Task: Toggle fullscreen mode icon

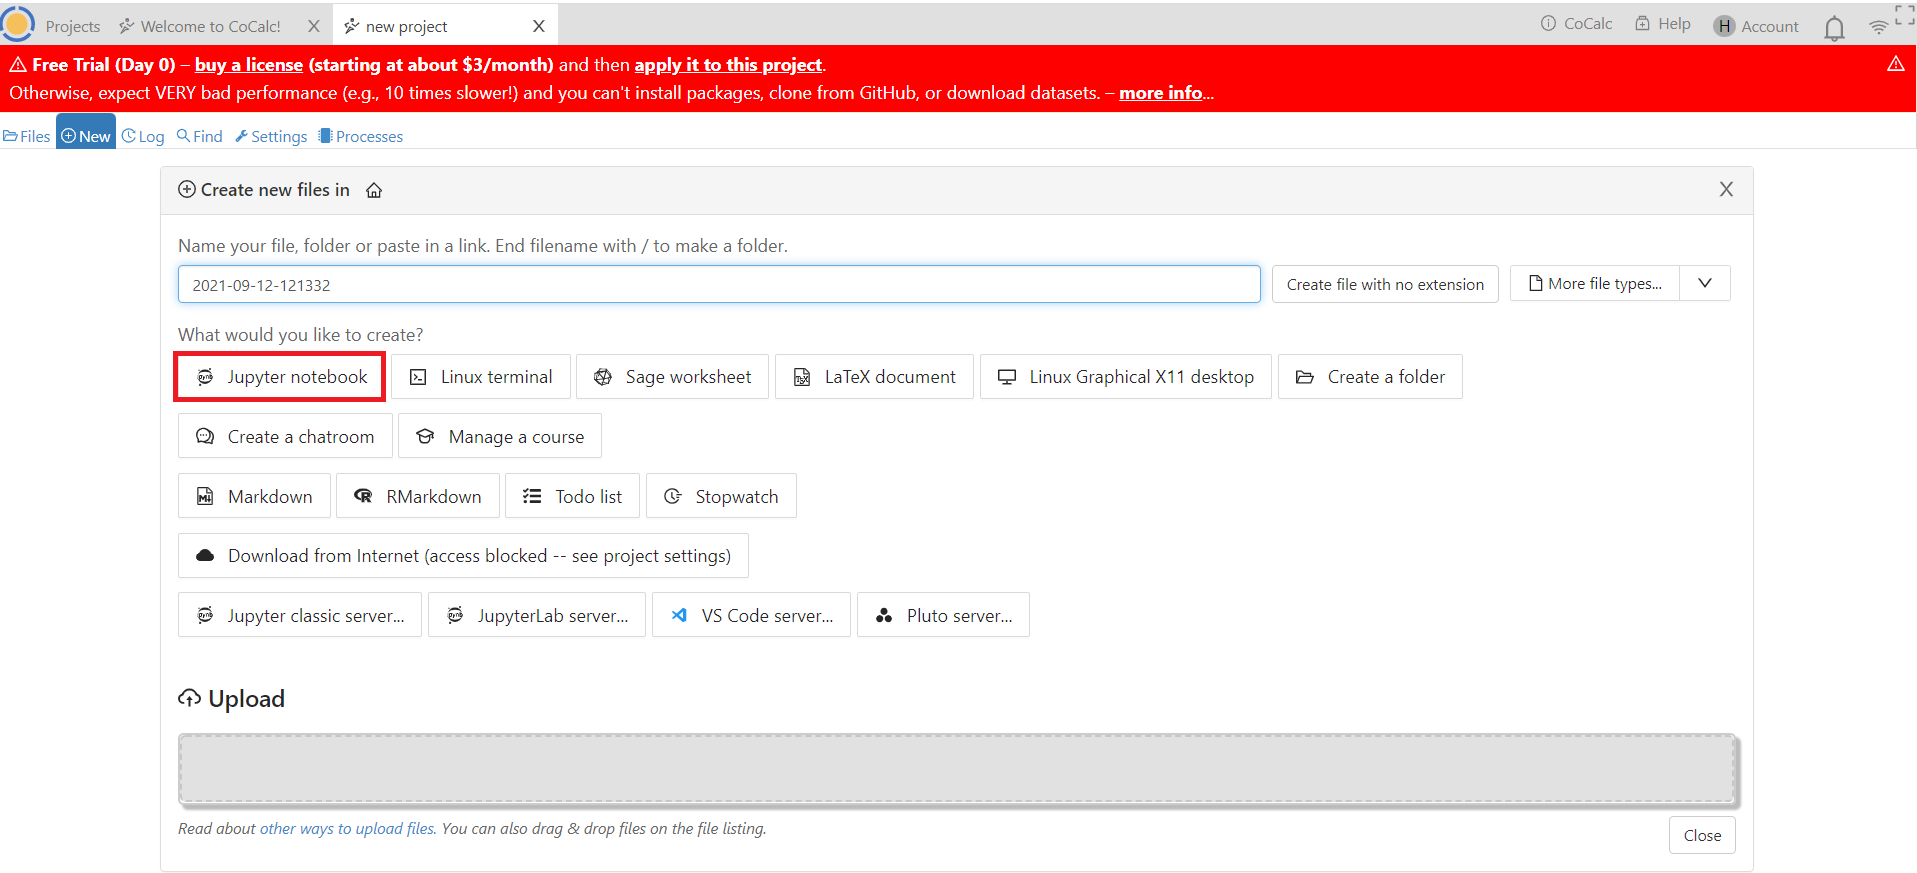Action: 1905,14
